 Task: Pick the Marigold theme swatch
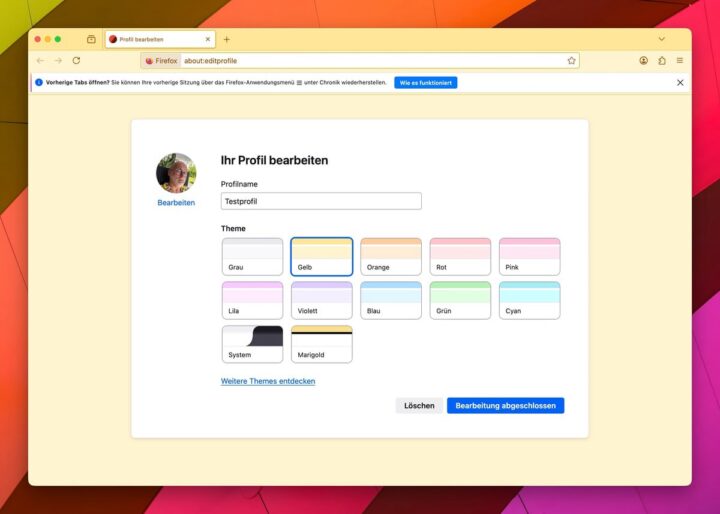321,343
